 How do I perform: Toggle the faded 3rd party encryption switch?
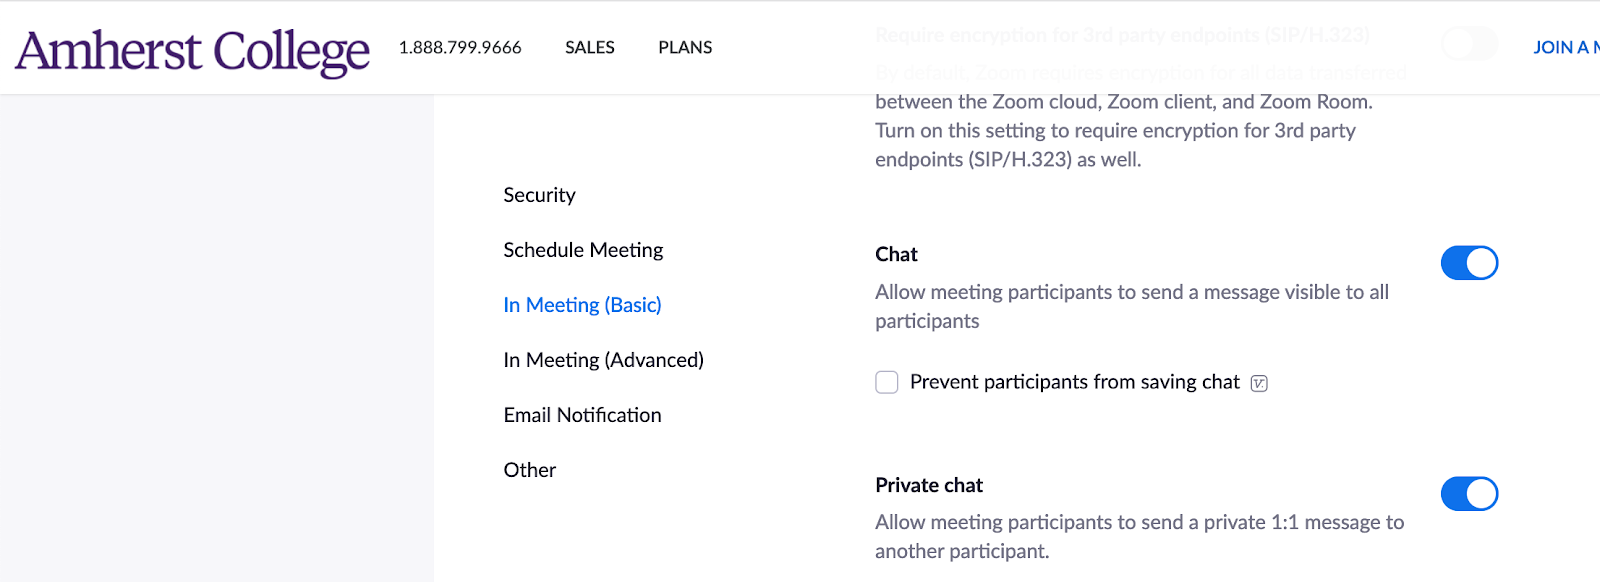1468,43
